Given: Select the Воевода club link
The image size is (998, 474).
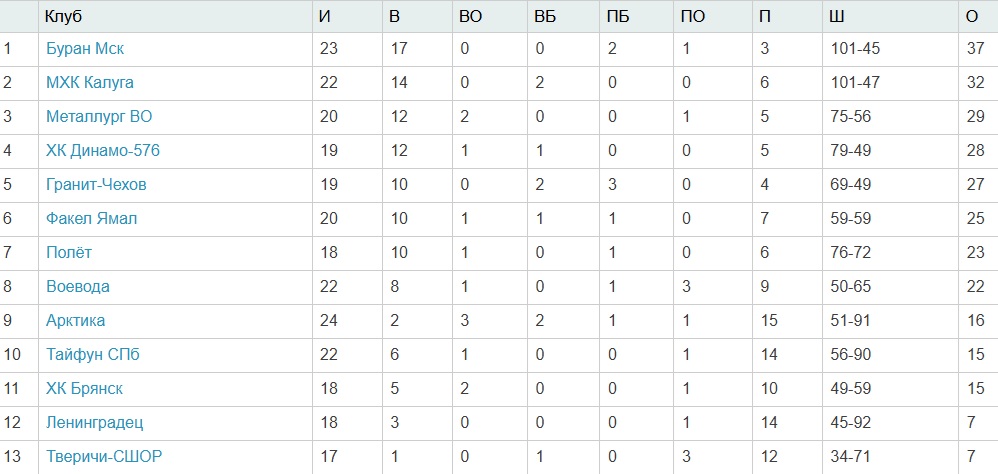Looking at the screenshot, I should (x=78, y=286).
